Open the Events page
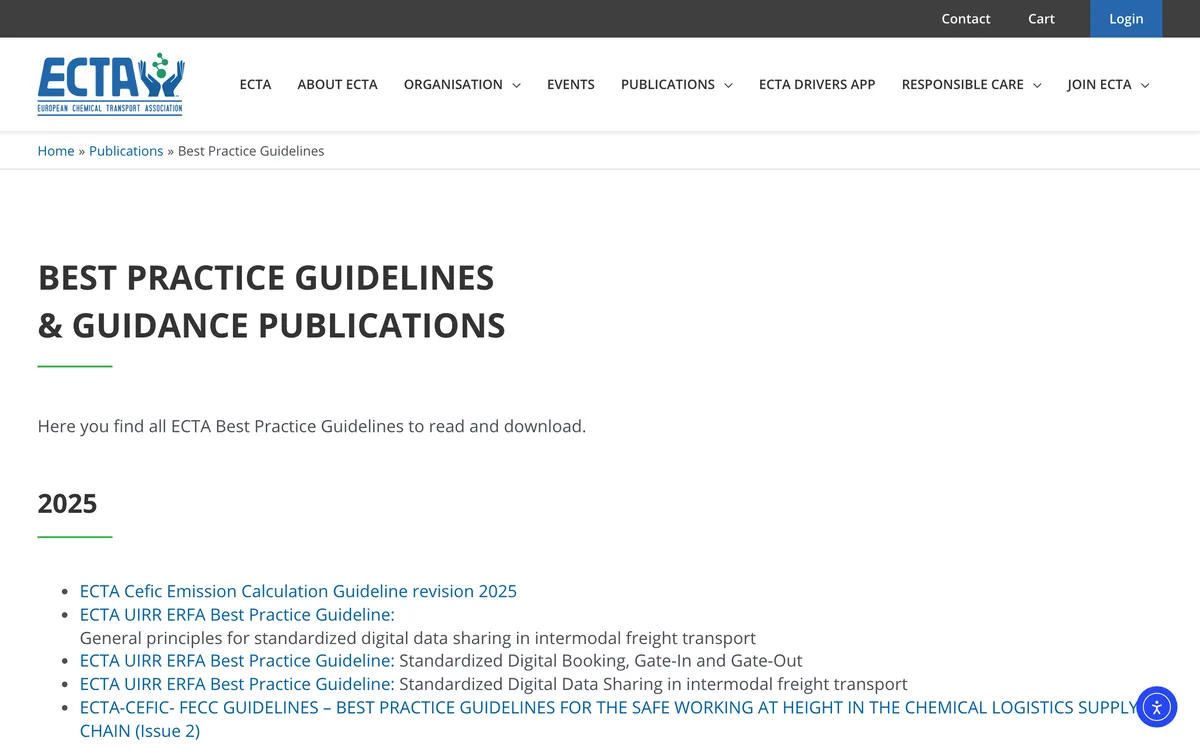Image resolution: width=1200 pixels, height=750 pixels. 571,85
